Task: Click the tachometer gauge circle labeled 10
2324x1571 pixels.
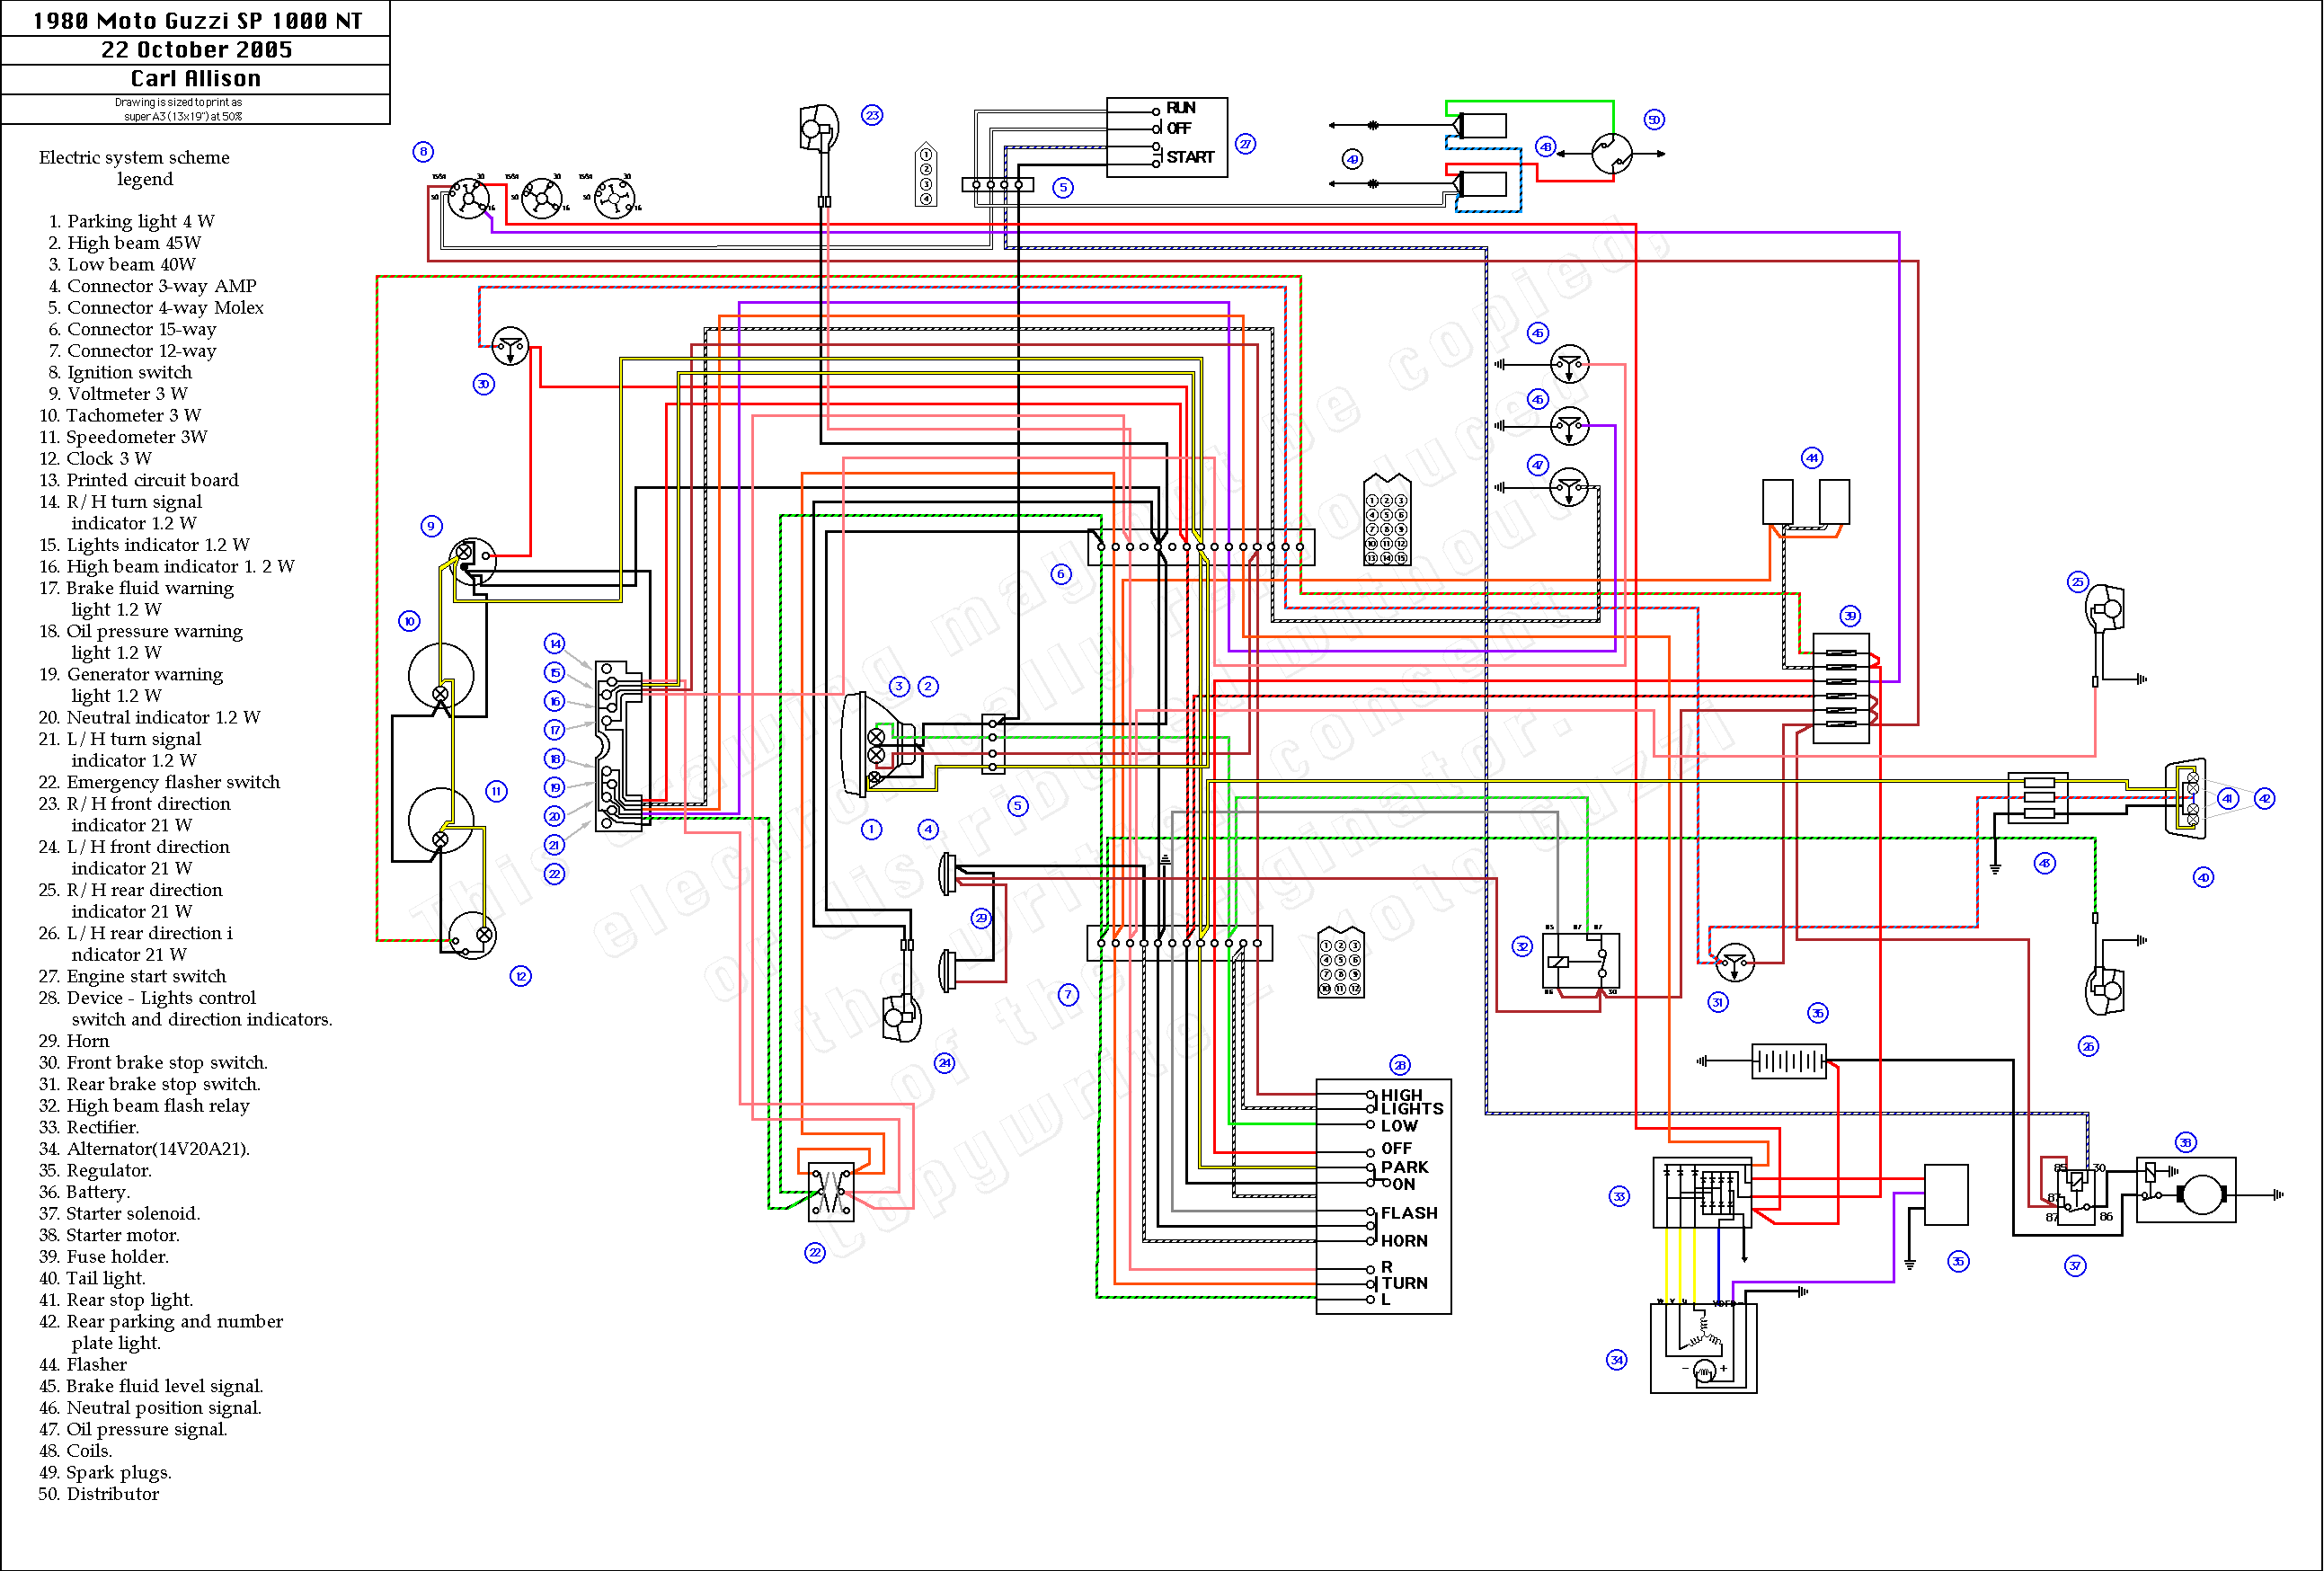Action: (441, 676)
